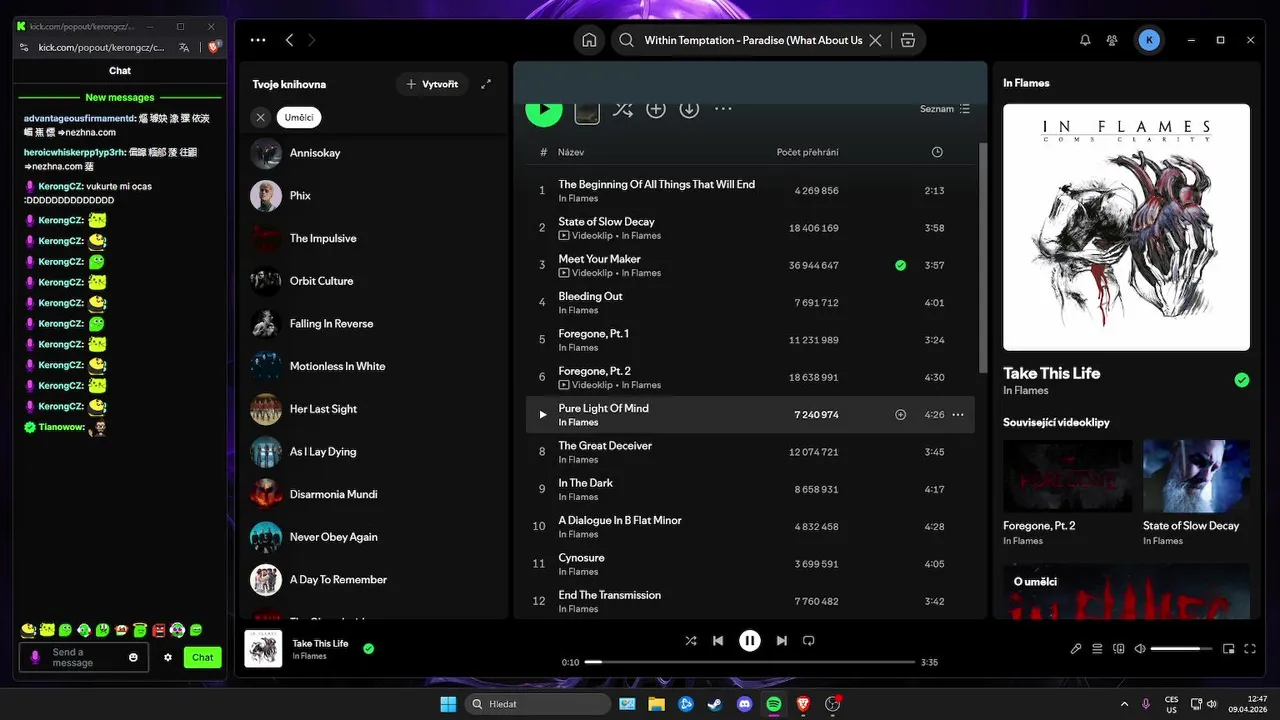Switch Spotify to full screen view
This screenshot has width=1280, height=720.
[x=1251, y=649]
